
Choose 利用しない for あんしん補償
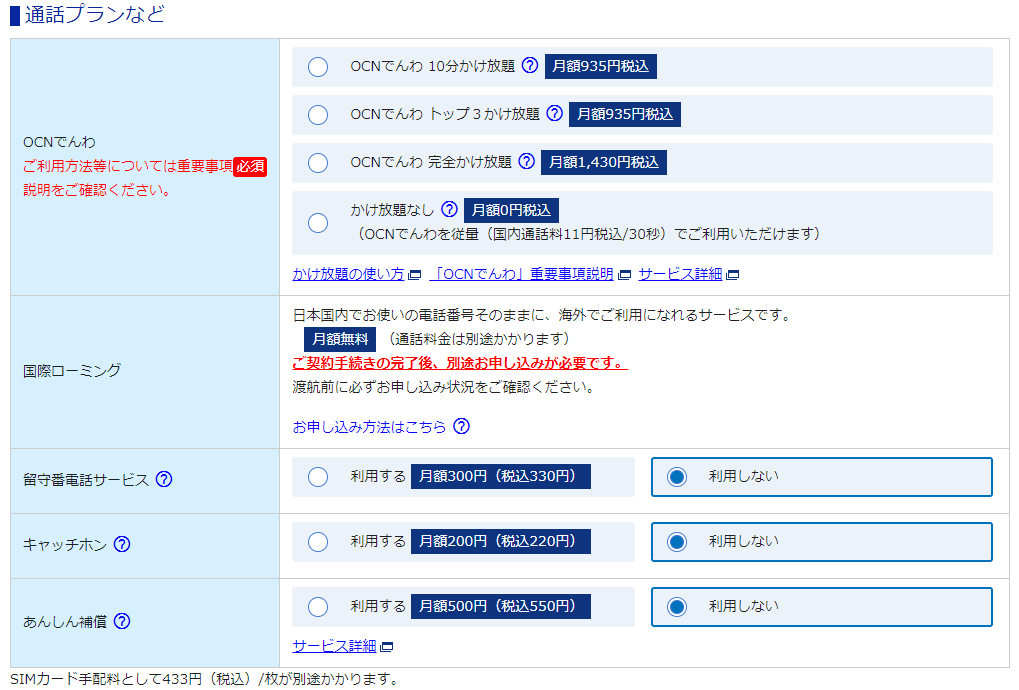point(677,607)
